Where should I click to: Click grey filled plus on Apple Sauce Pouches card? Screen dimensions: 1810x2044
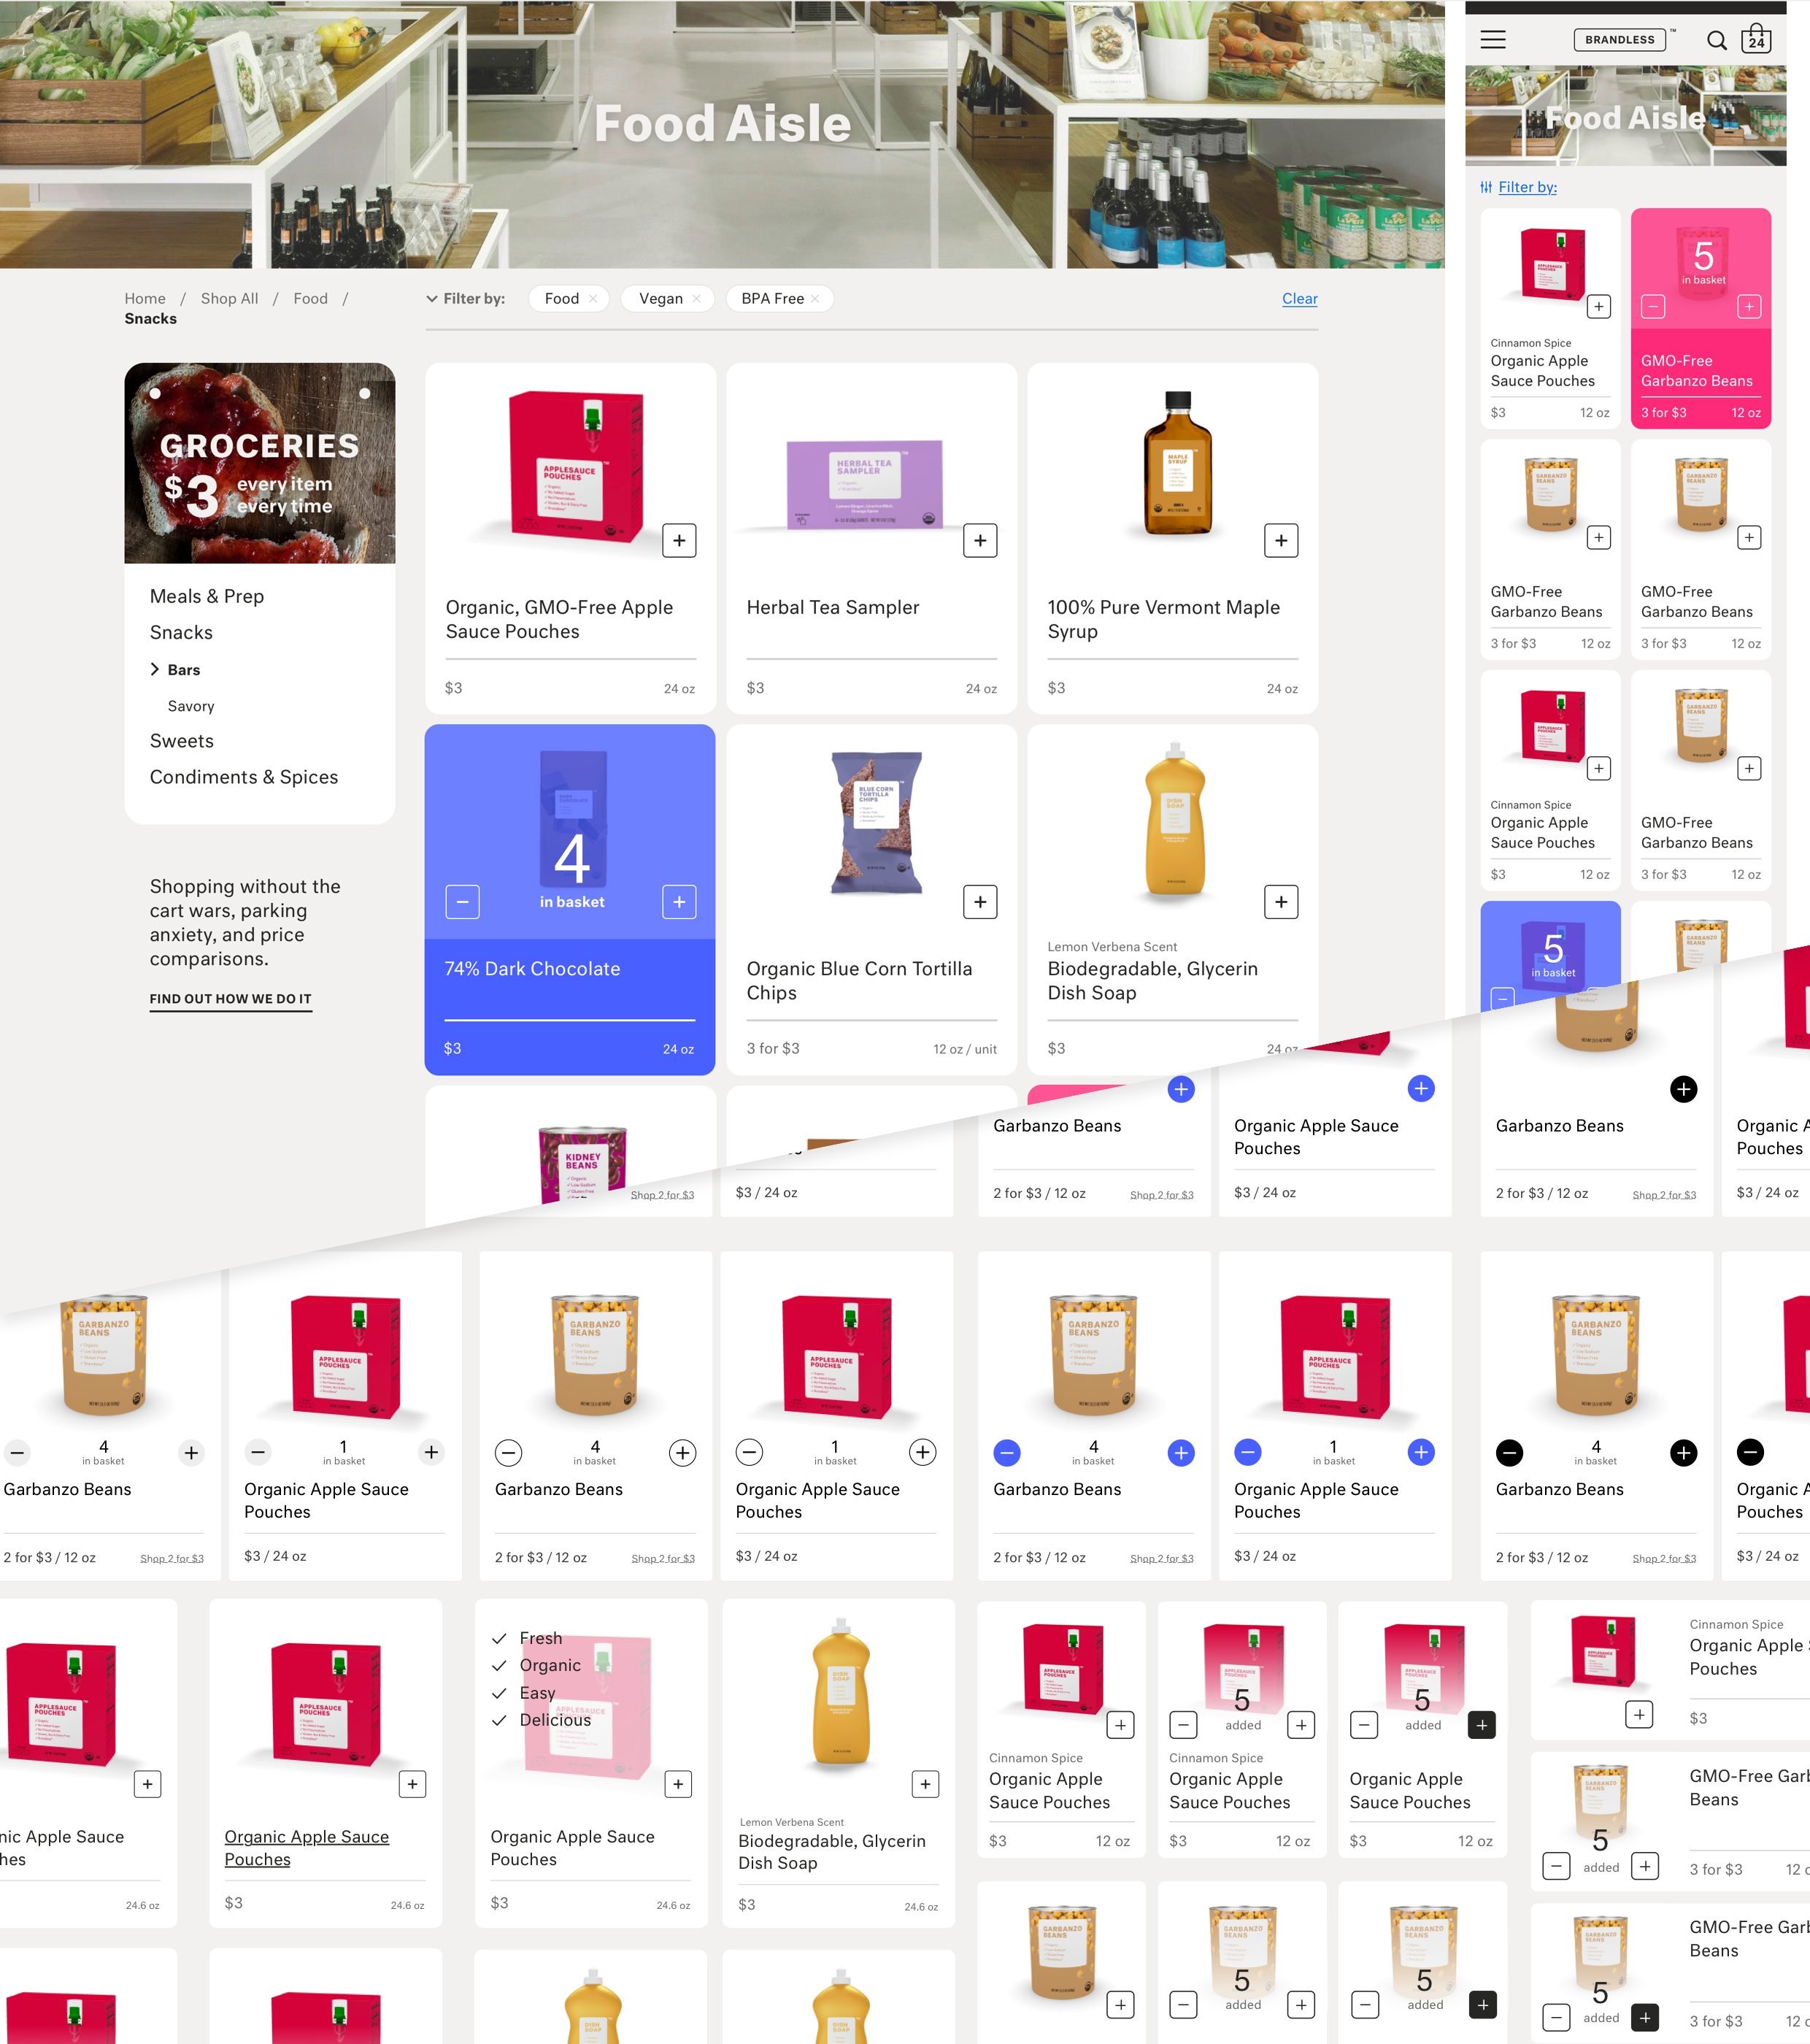[431, 1452]
